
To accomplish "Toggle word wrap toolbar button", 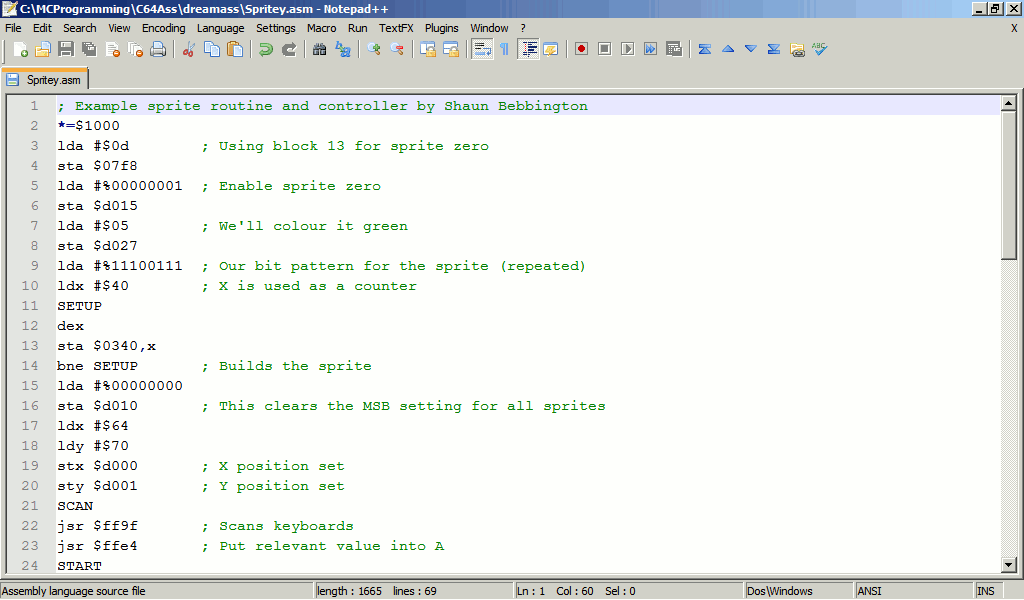I will 482,49.
